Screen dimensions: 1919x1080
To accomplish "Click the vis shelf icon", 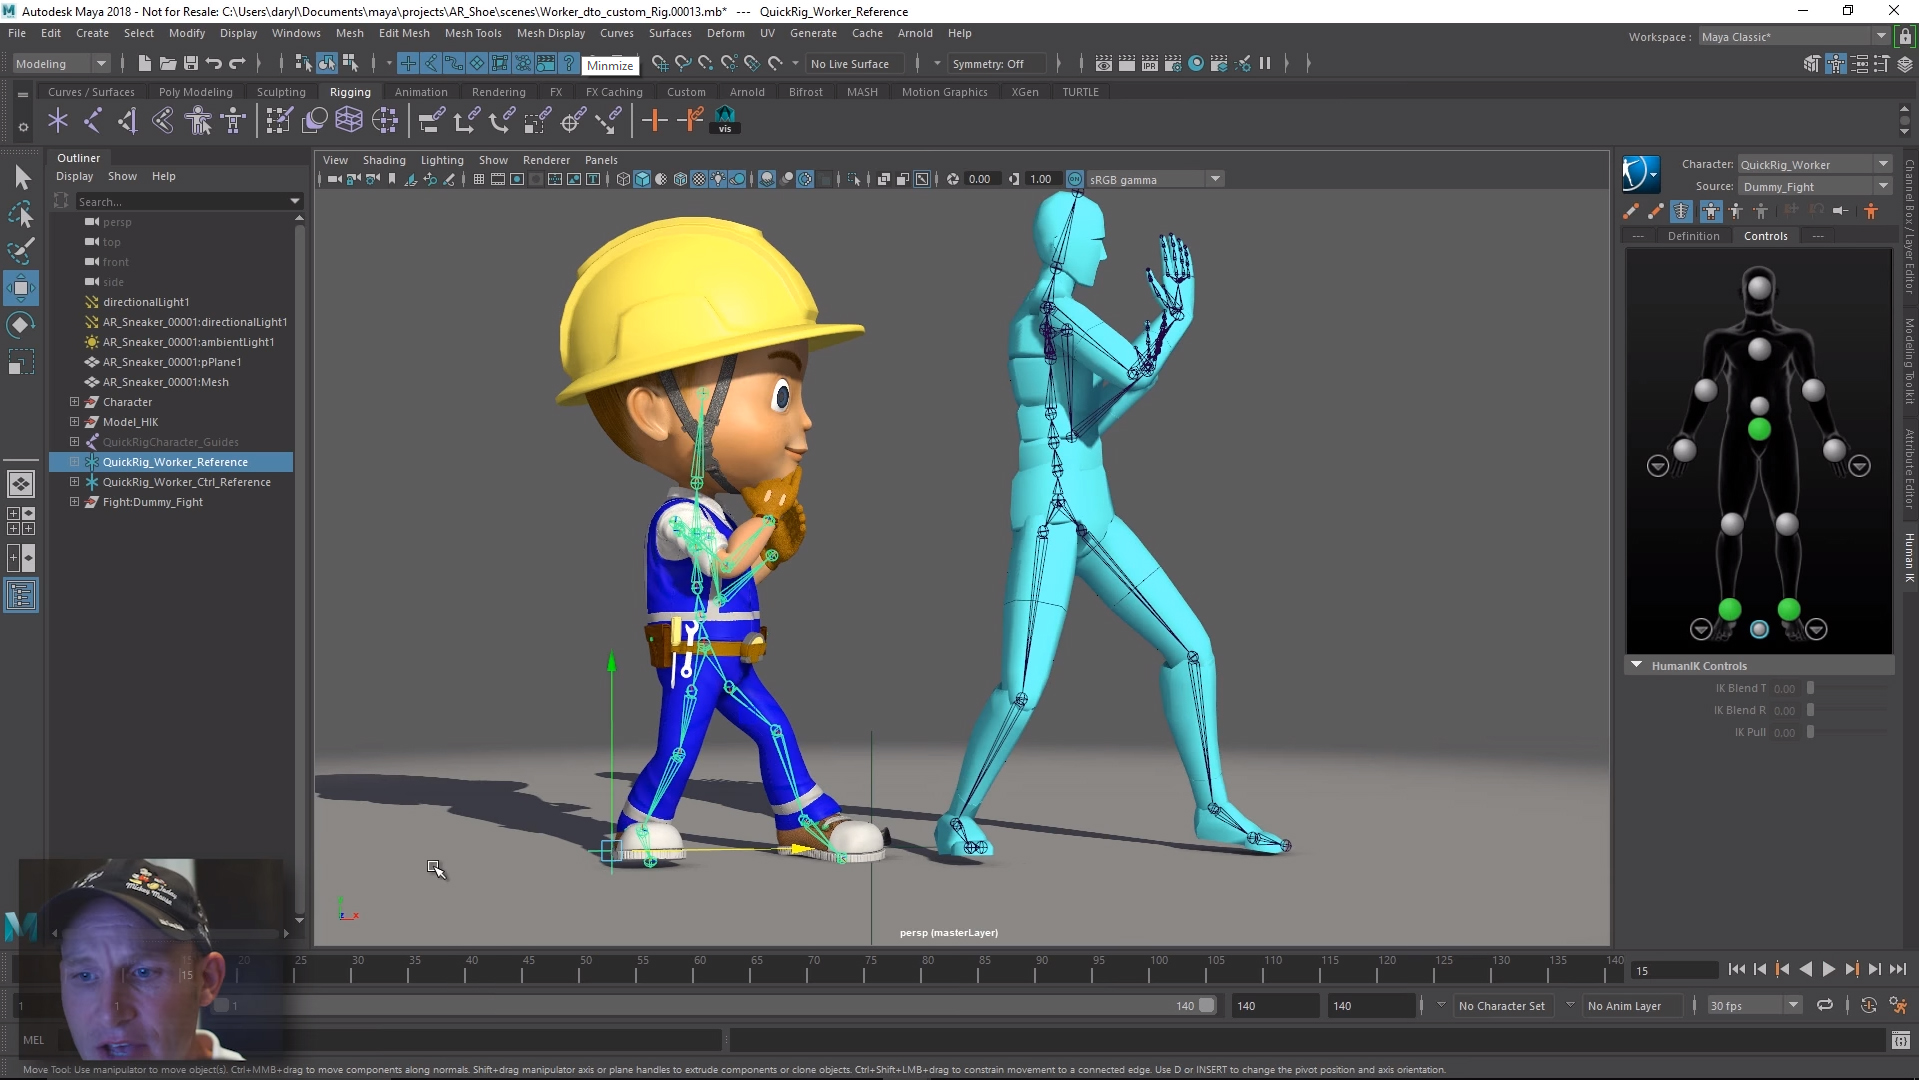I will [x=725, y=121].
